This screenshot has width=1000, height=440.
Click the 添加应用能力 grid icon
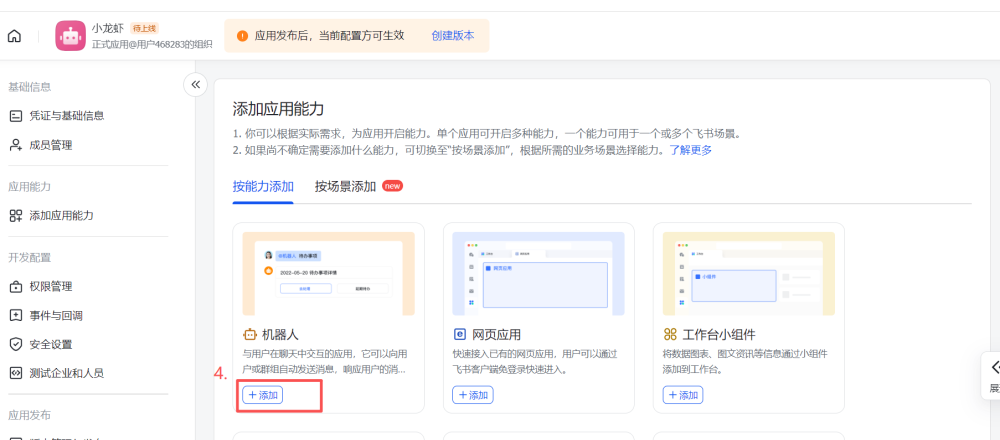click(x=16, y=216)
